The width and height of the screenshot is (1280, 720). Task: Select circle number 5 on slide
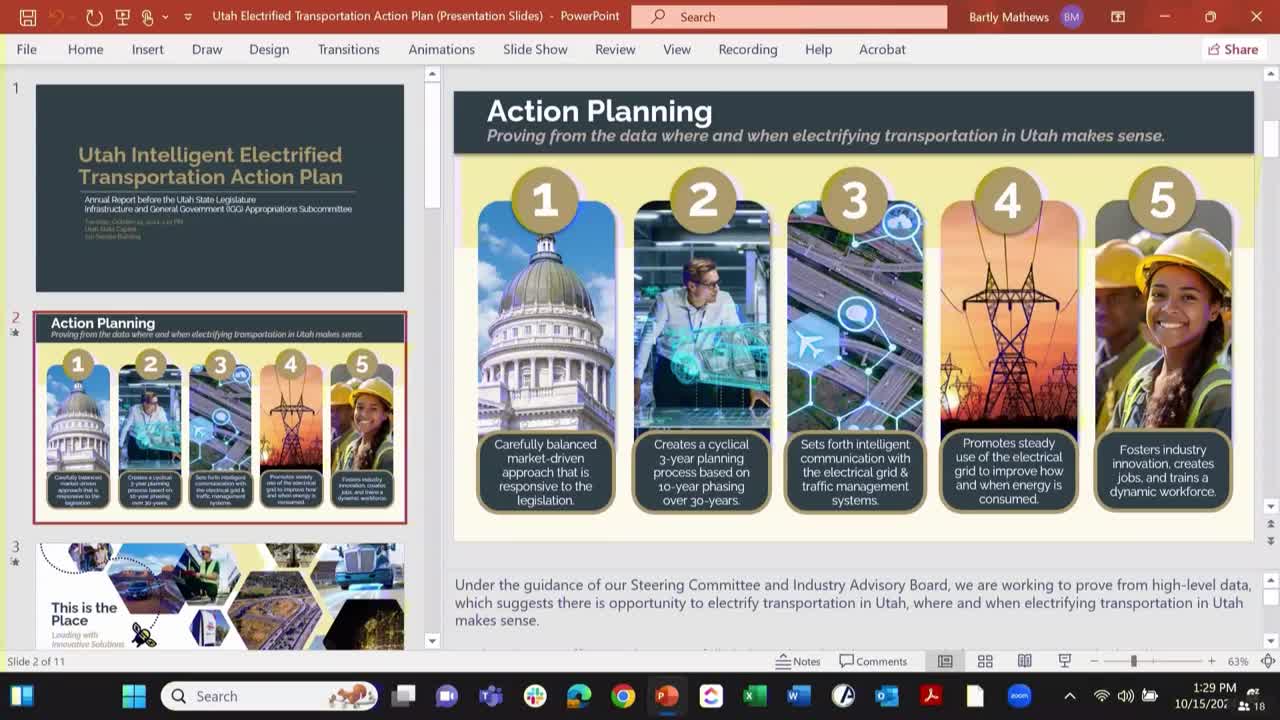(x=1162, y=200)
